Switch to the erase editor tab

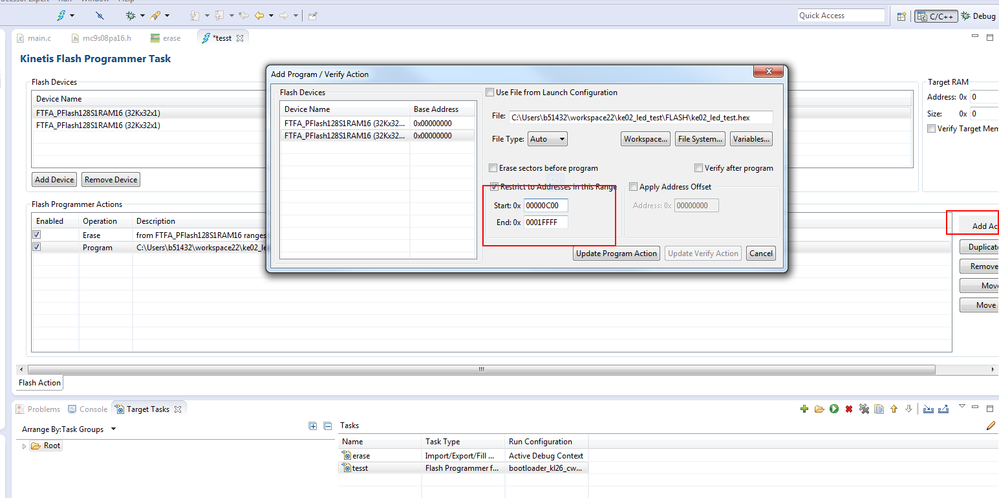166,38
